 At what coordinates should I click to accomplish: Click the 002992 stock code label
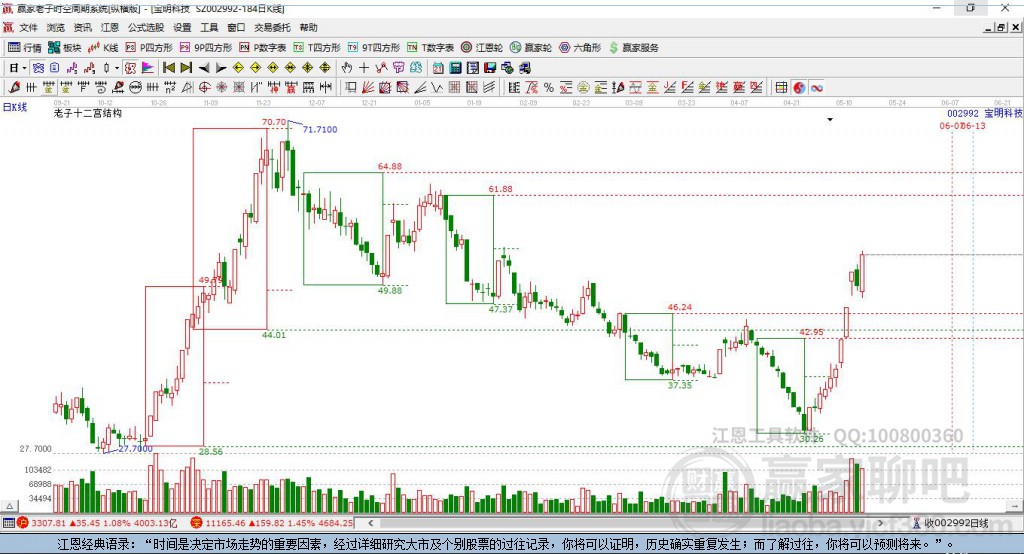click(963, 114)
